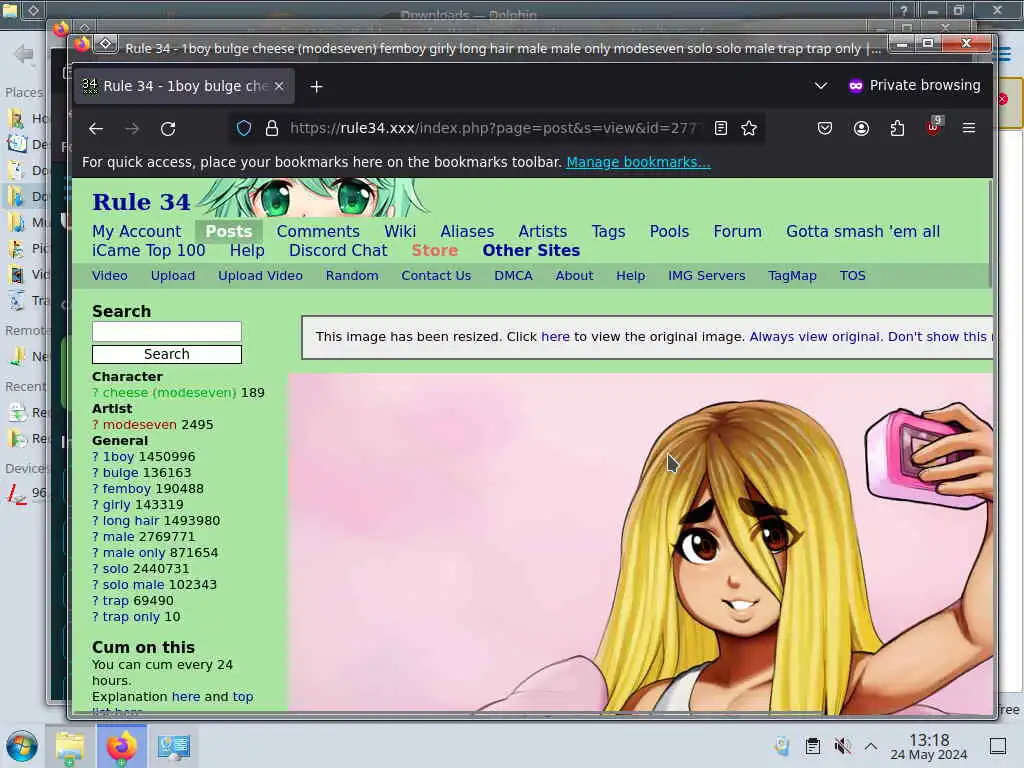Viewport: 1024px width, 768px height.
Task: Open the Comments section
Action: [x=318, y=231]
